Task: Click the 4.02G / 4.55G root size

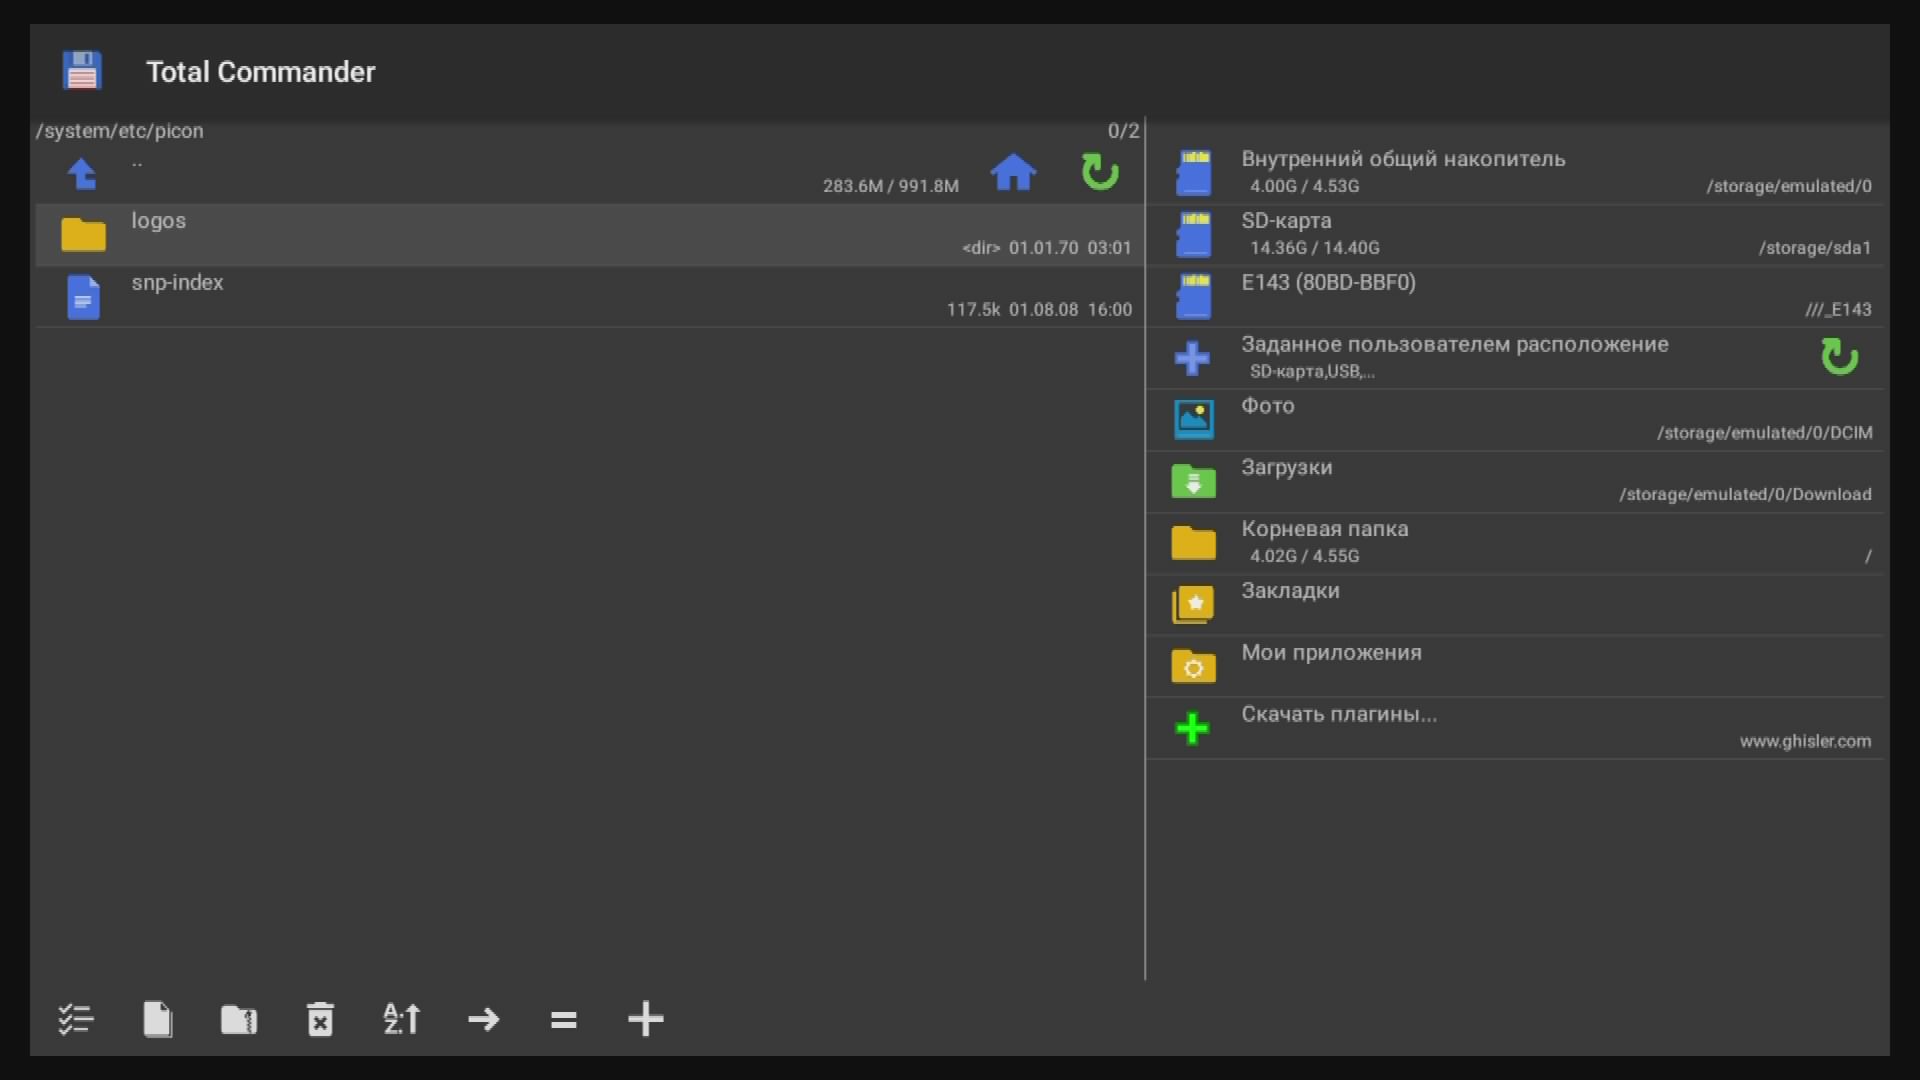Action: (x=1305, y=556)
